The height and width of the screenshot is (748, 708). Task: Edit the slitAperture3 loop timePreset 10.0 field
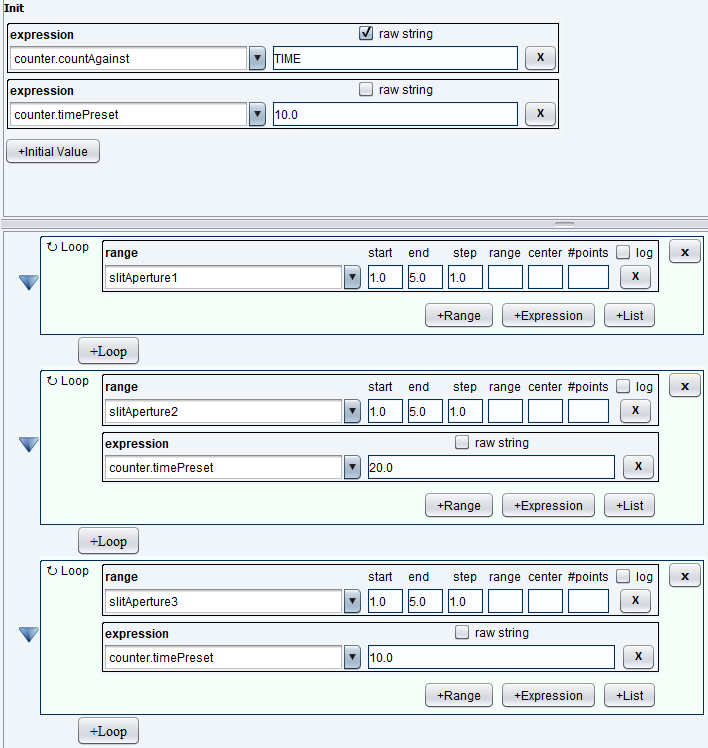point(491,657)
